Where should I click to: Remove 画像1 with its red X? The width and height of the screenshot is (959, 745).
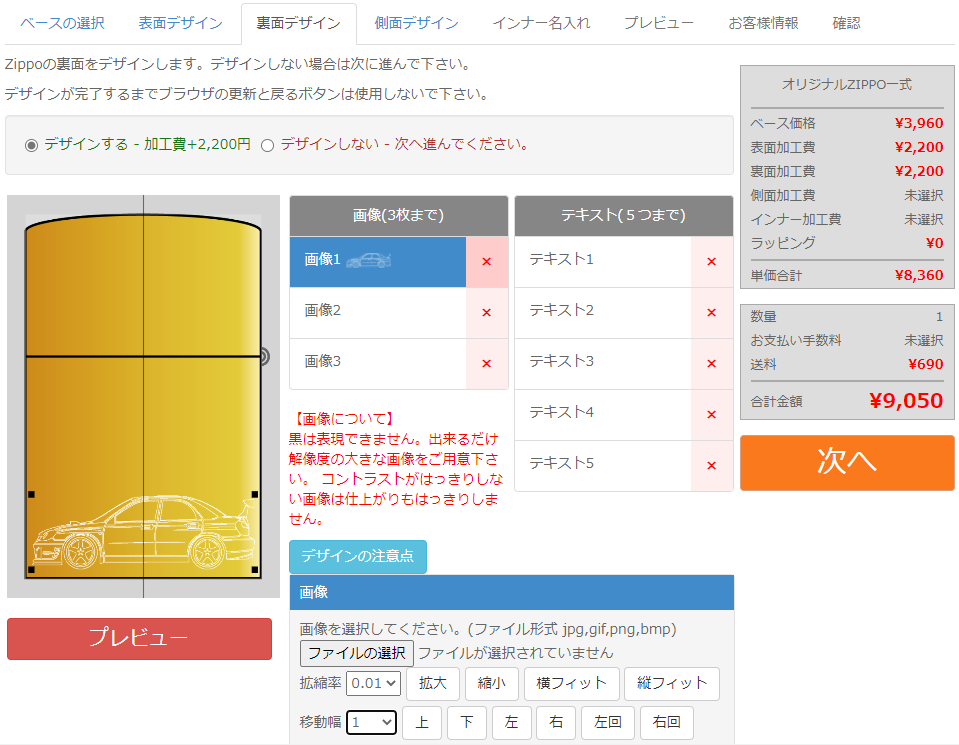[x=487, y=262]
